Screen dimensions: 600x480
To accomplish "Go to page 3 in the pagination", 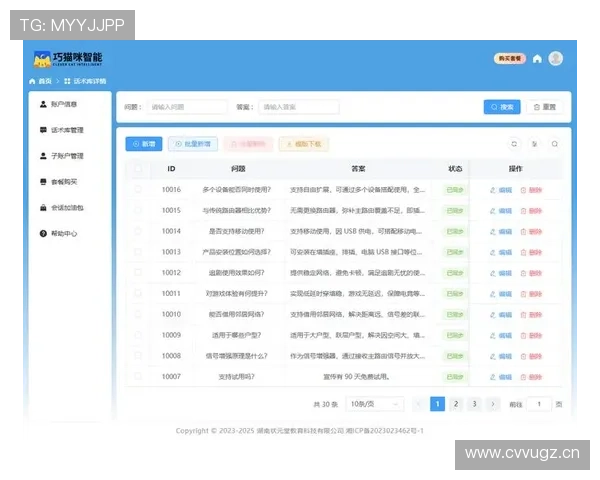I will (474, 404).
